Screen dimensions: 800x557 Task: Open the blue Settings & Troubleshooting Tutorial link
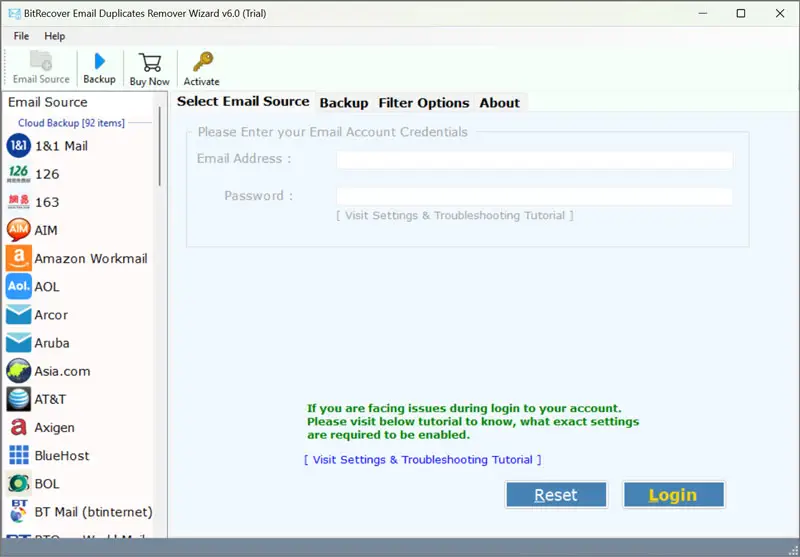(x=422, y=460)
